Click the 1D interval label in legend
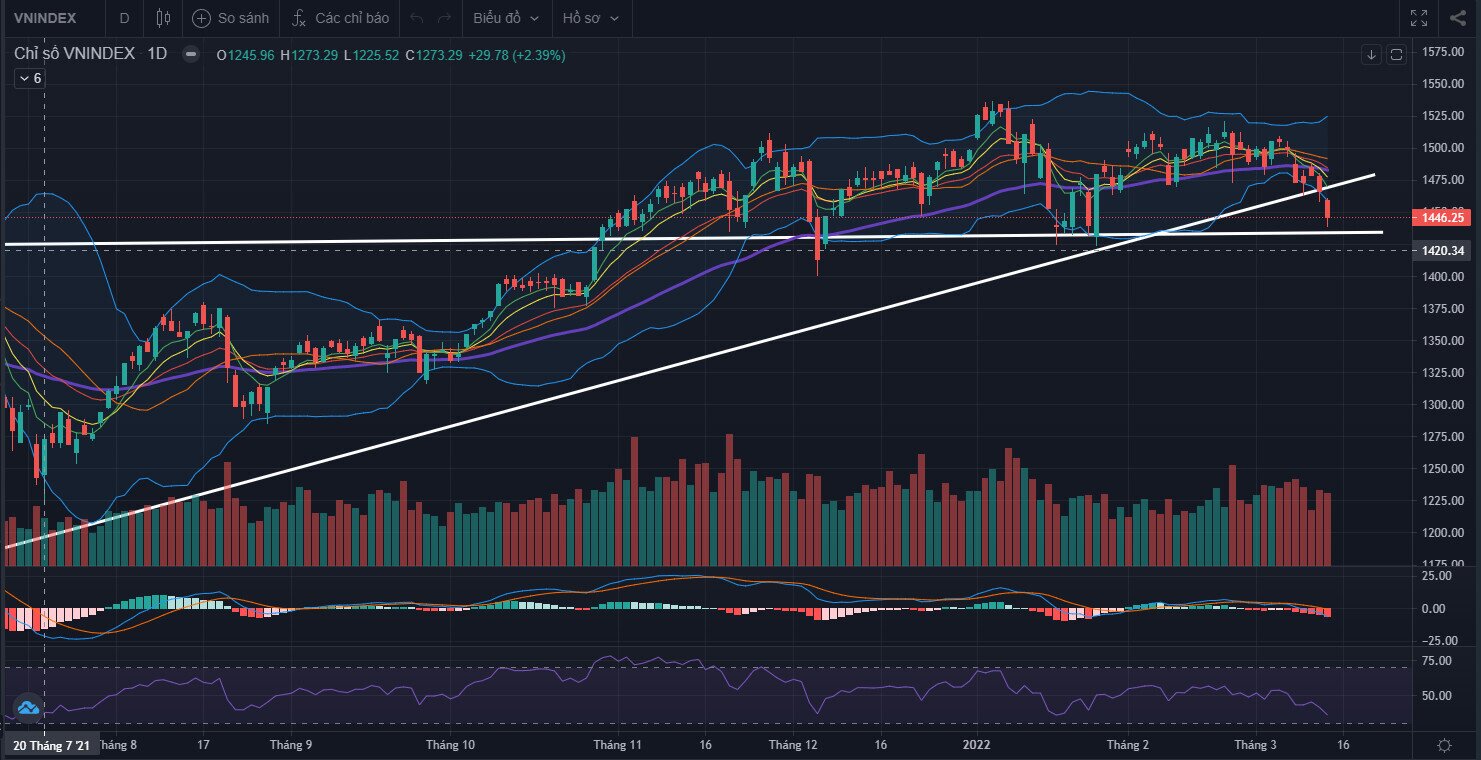 [157, 54]
